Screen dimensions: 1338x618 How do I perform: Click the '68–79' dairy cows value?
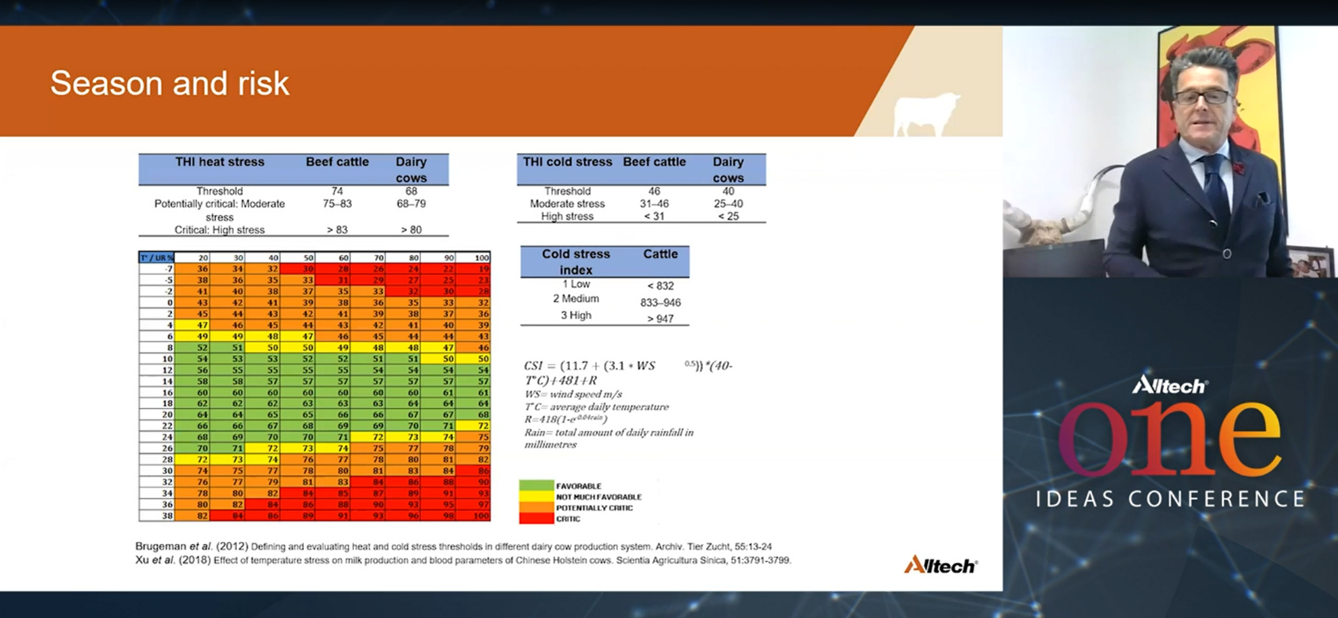click(x=411, y=204)
